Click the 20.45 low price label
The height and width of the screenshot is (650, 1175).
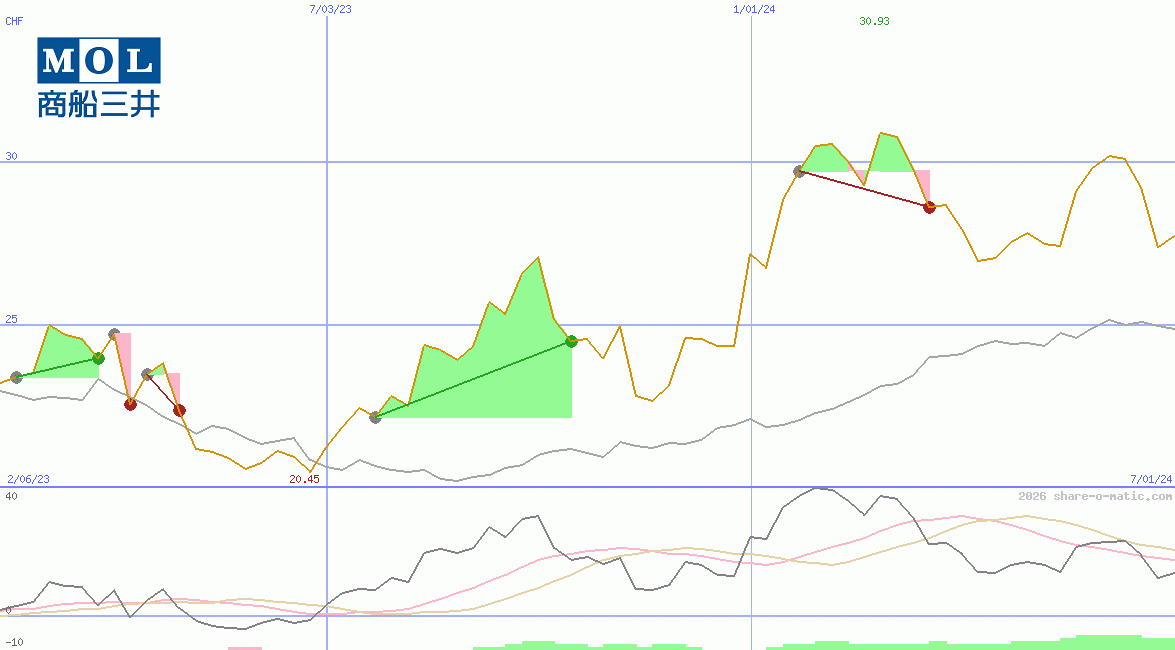(303, 479)
